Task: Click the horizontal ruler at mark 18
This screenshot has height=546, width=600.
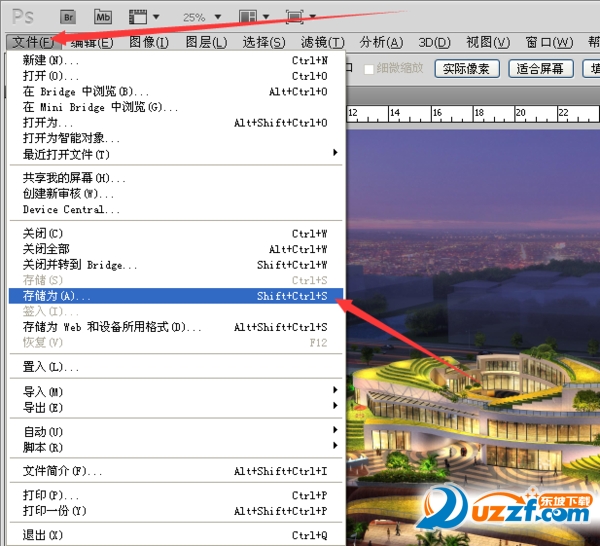Action: click(x=479, y=113)
